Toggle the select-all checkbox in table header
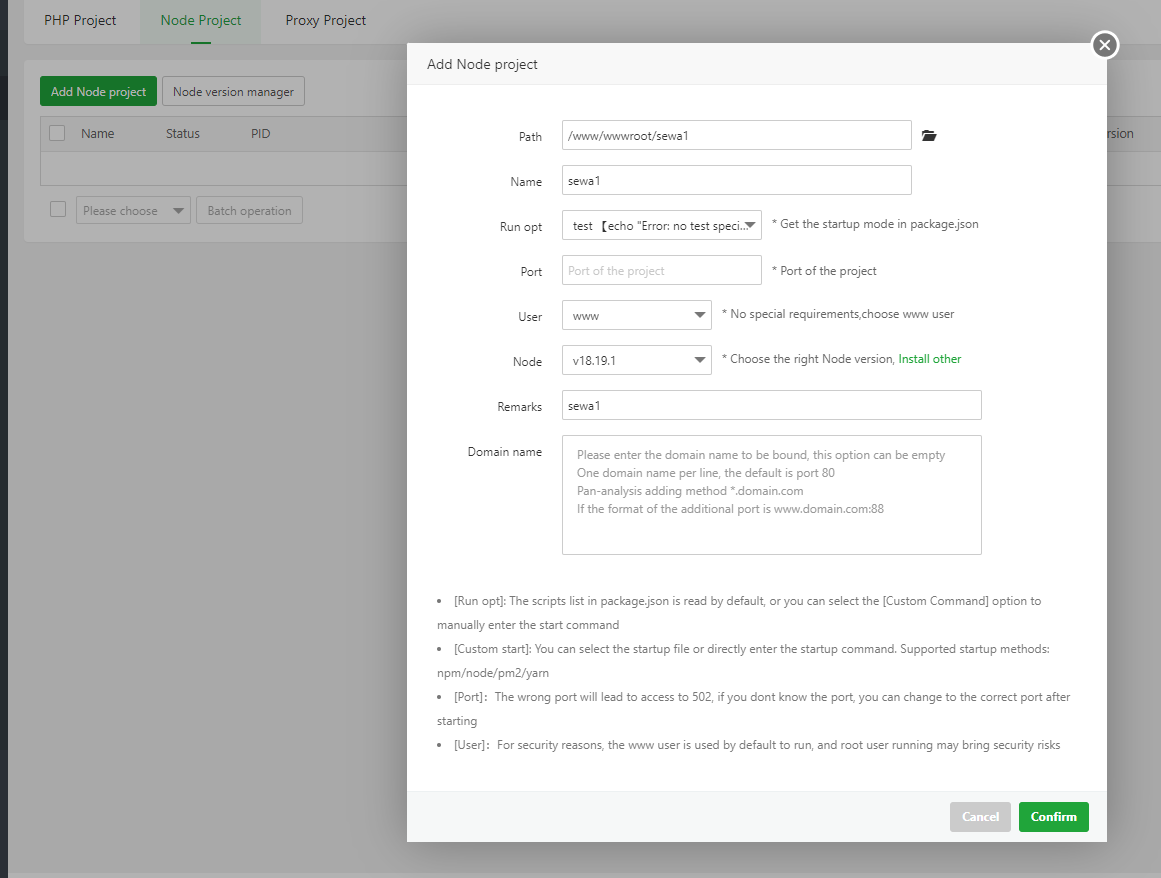This screenshot has height=878, width=1161. coord(57,133)
